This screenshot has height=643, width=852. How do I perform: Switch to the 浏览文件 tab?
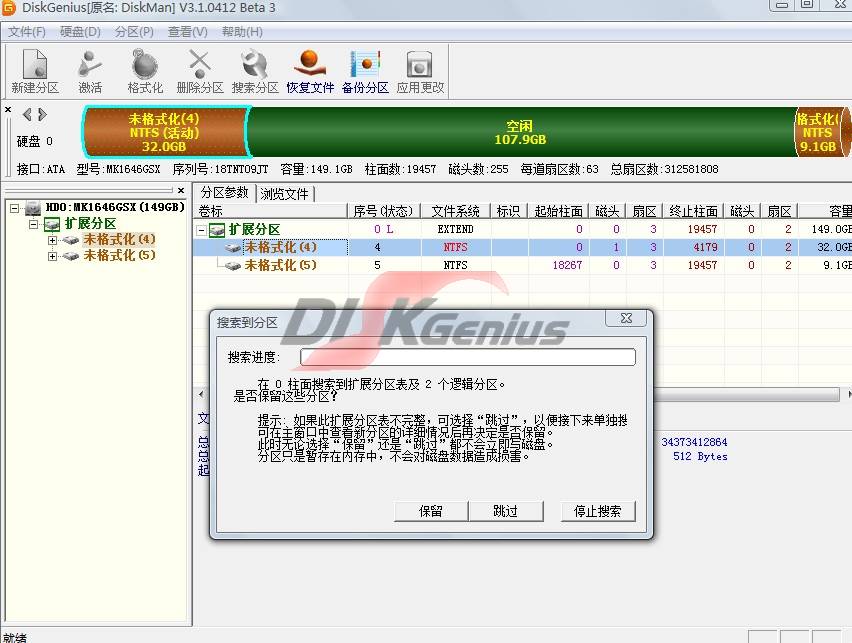284,194
